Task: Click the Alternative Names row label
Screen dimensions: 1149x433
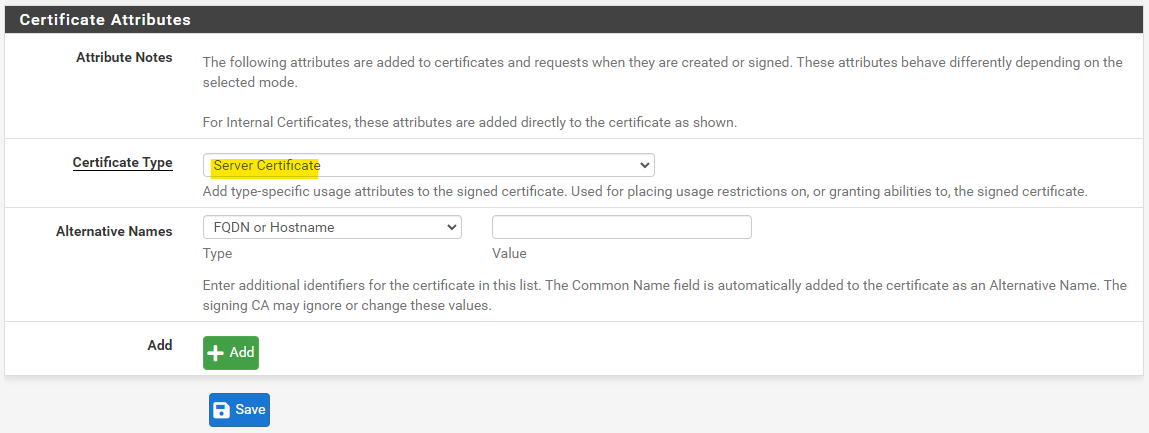Action: (x=114, y=231)
